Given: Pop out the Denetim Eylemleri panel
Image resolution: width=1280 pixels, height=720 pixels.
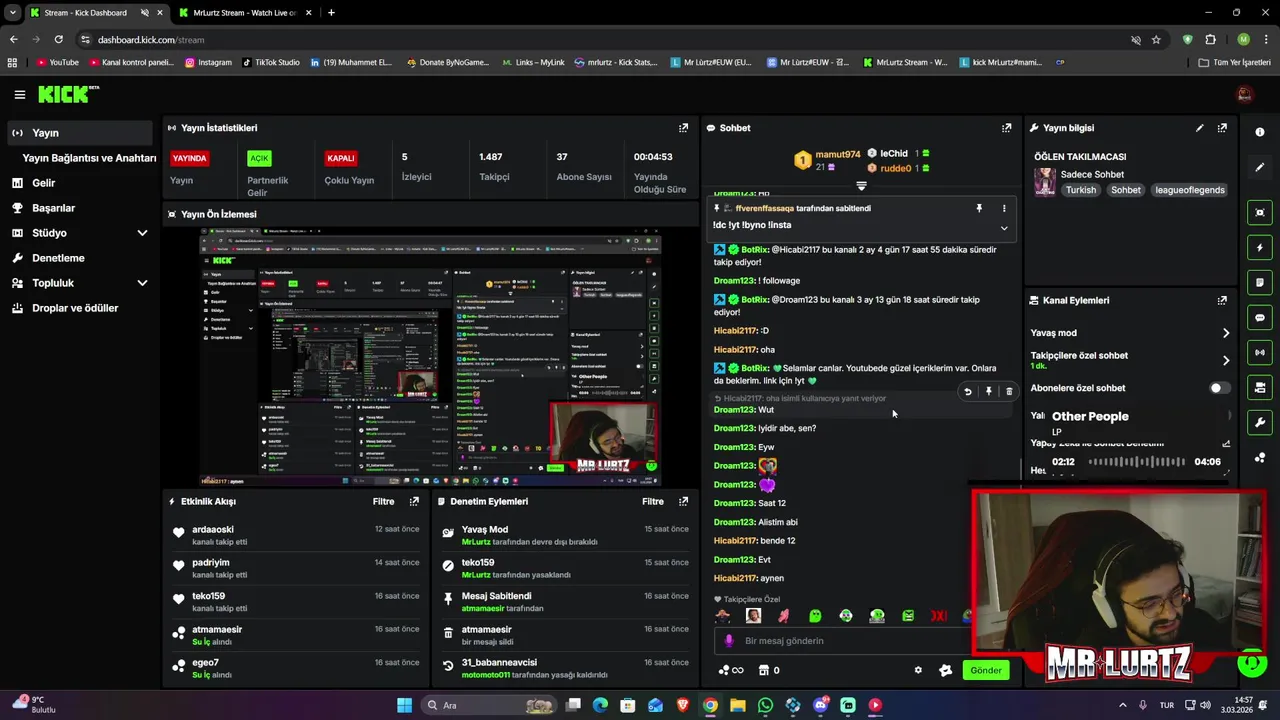Looking at the screenshot, I should point(684,501).
